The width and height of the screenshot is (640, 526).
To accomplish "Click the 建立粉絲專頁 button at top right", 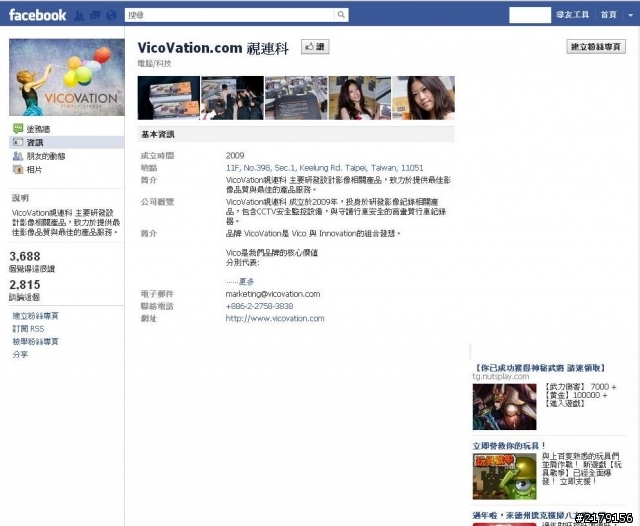I will [596, 47].
